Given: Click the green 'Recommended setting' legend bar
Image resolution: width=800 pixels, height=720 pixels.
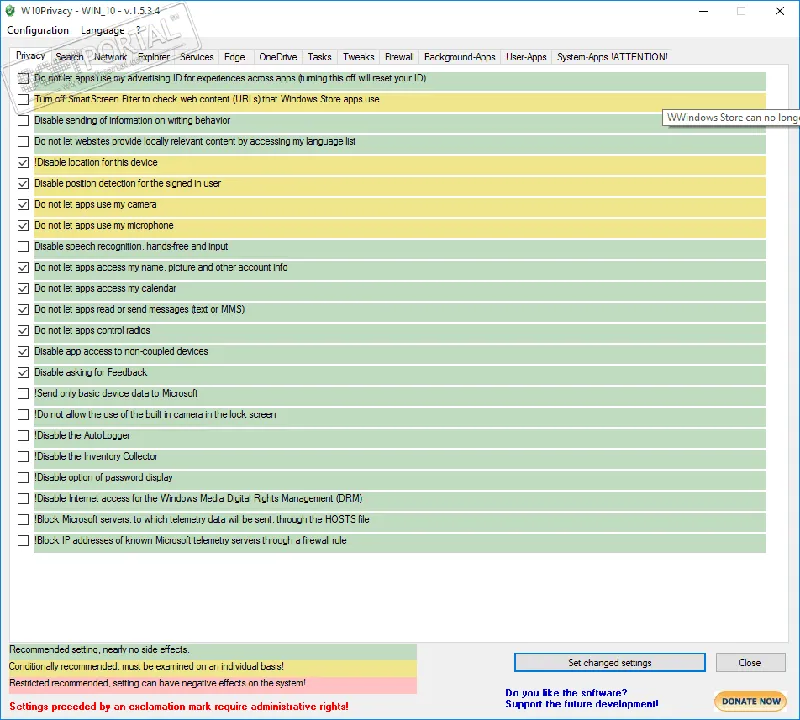Looking at the screenshot, I should pos(213,650).
